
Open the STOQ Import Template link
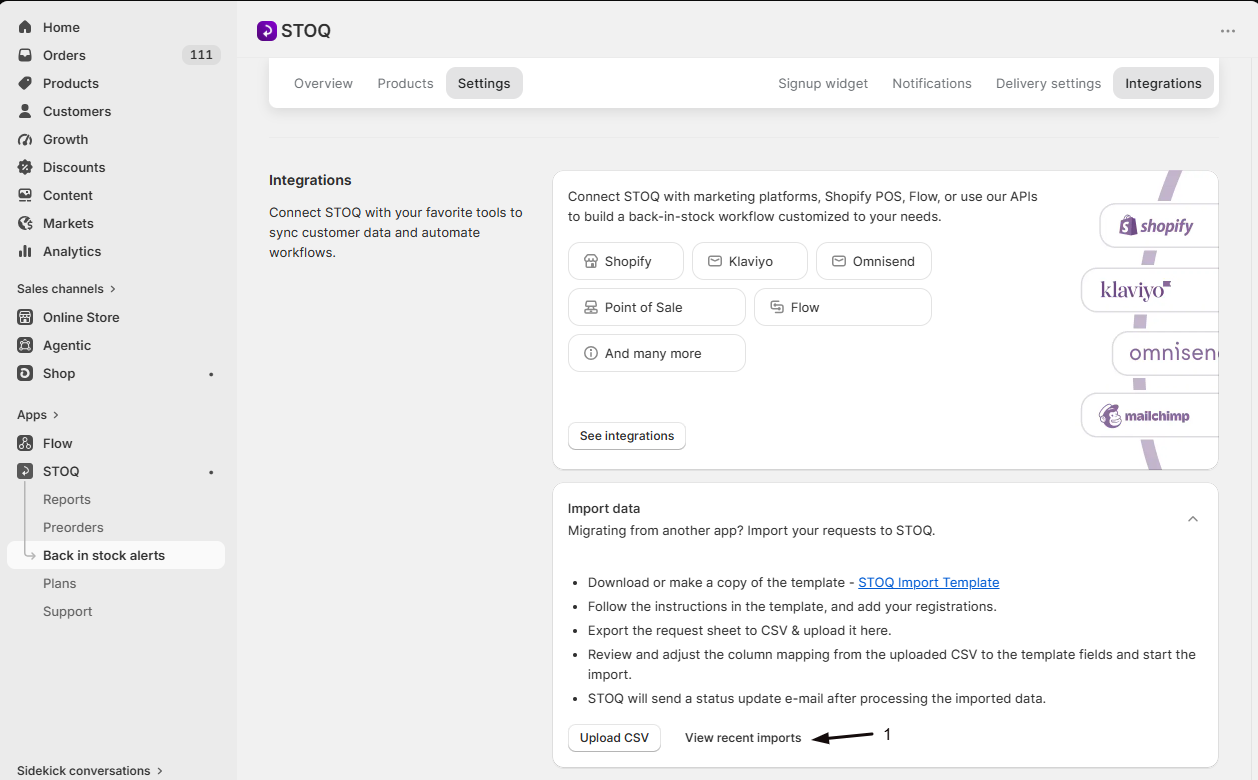coord(929,582)
